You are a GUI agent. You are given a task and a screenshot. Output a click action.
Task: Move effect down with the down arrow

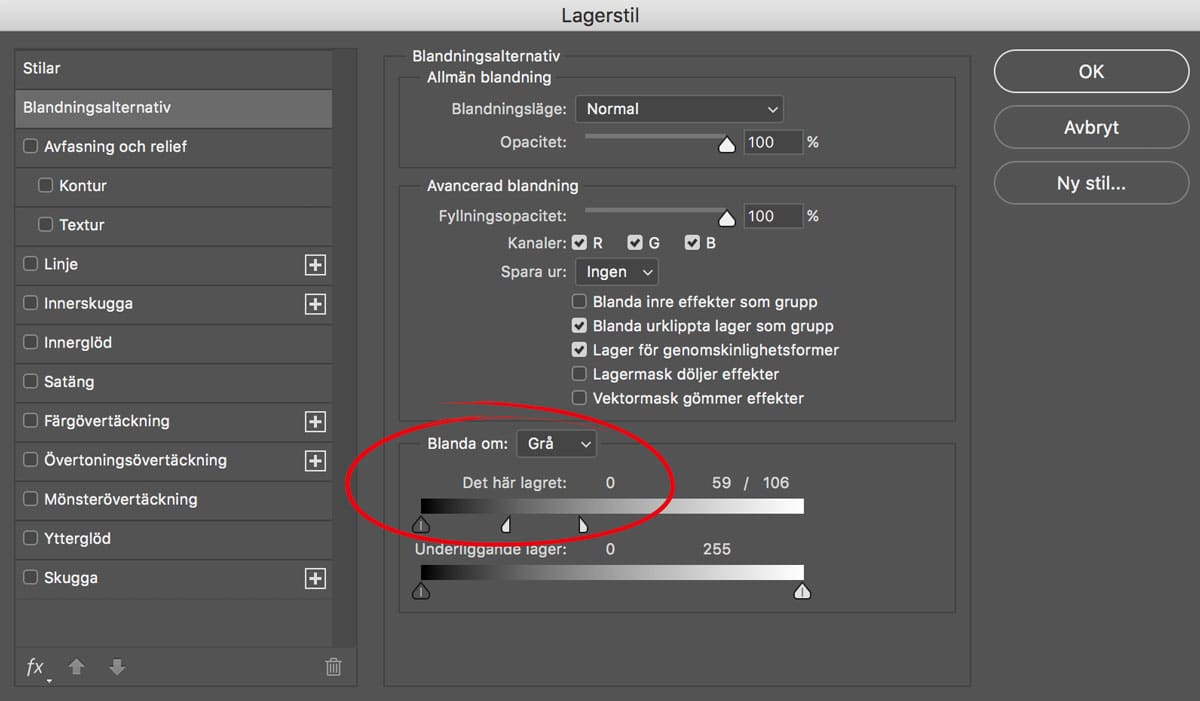coord(117,667)
